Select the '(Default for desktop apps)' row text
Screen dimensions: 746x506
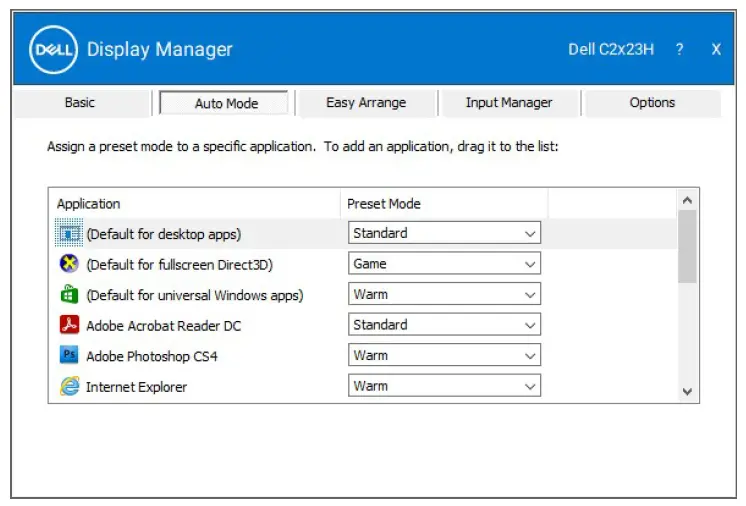coord(164,234)
